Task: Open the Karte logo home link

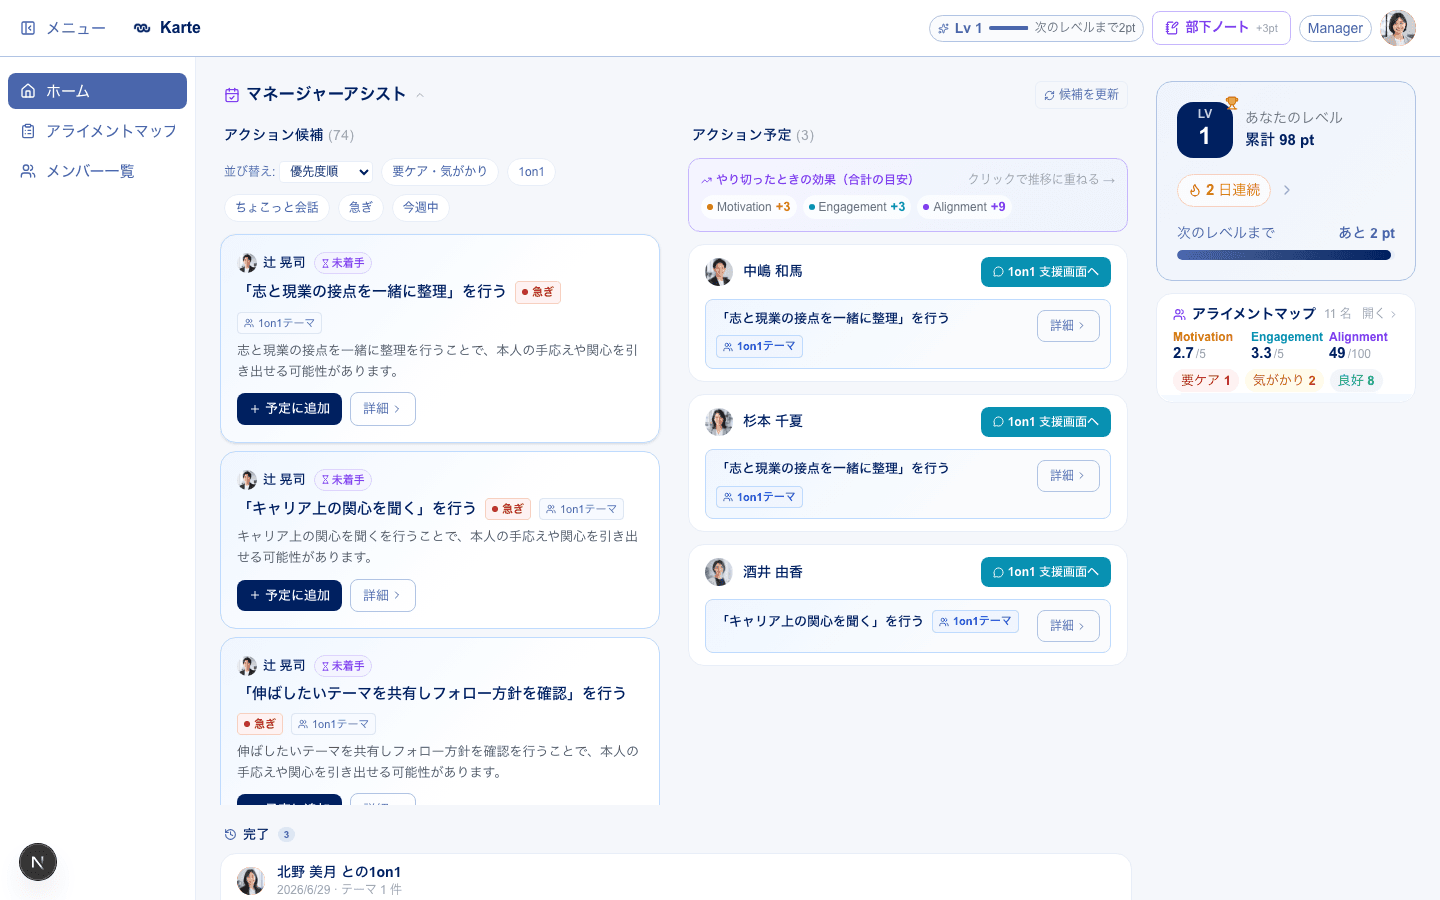Action: [167, 28]
